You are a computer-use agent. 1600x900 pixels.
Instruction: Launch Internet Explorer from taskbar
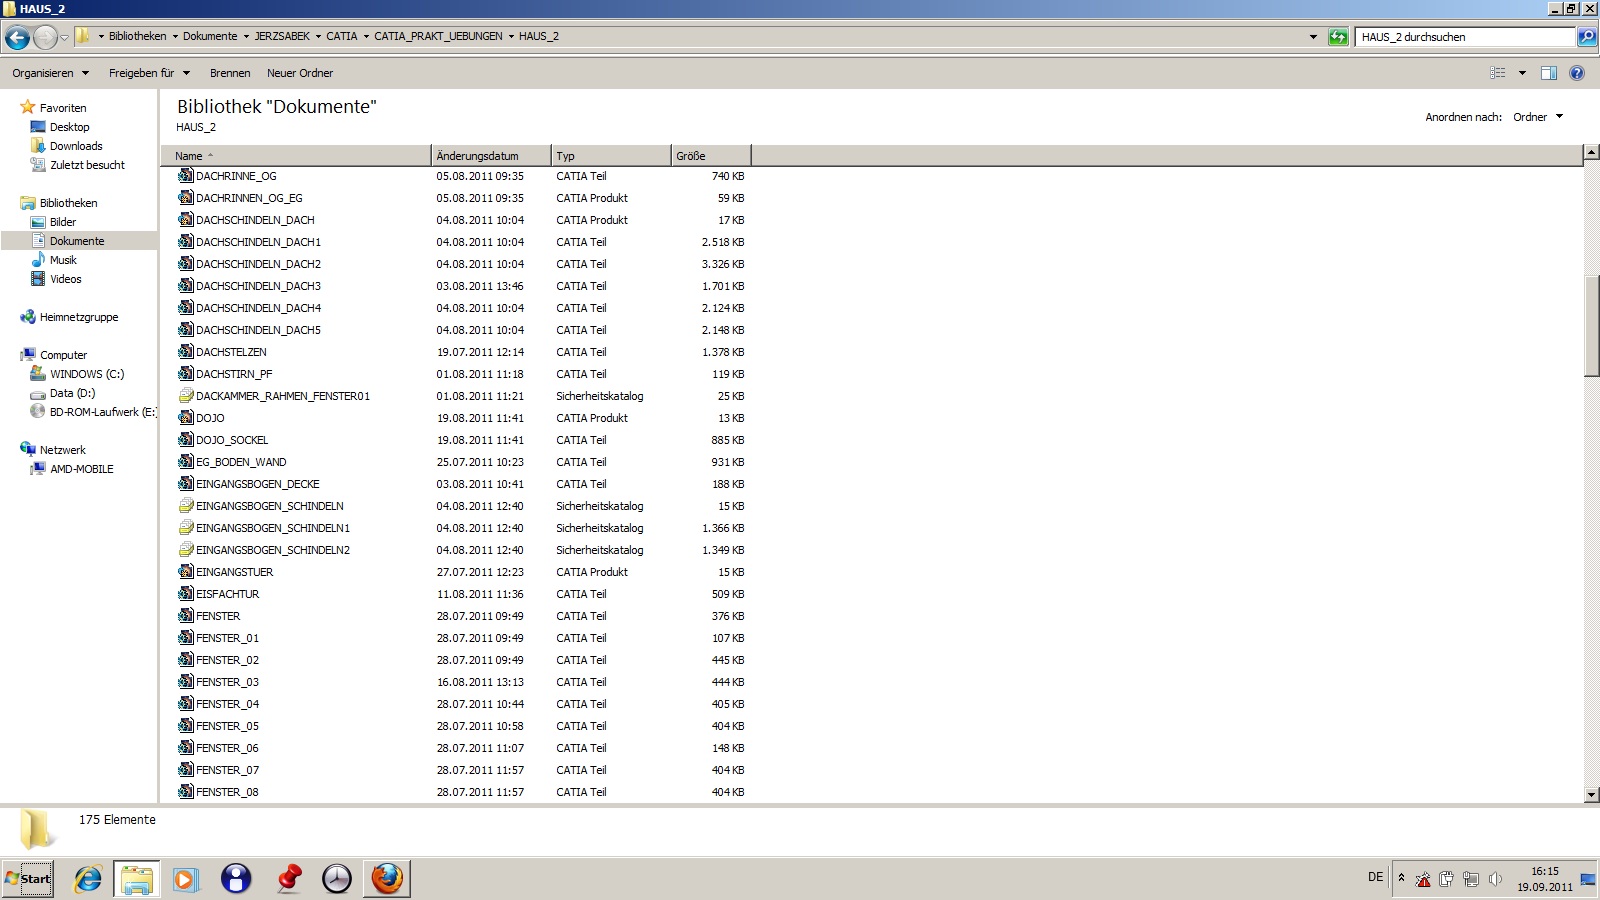click(x=88, y=879)
